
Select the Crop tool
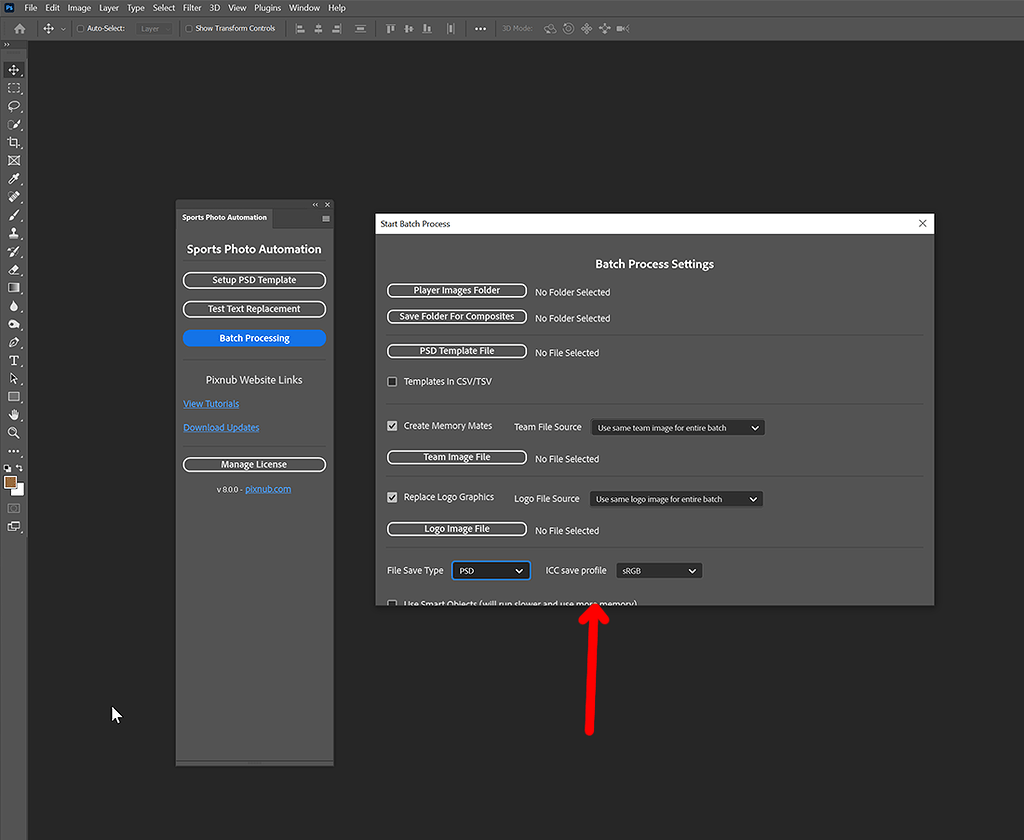(13, 142)
